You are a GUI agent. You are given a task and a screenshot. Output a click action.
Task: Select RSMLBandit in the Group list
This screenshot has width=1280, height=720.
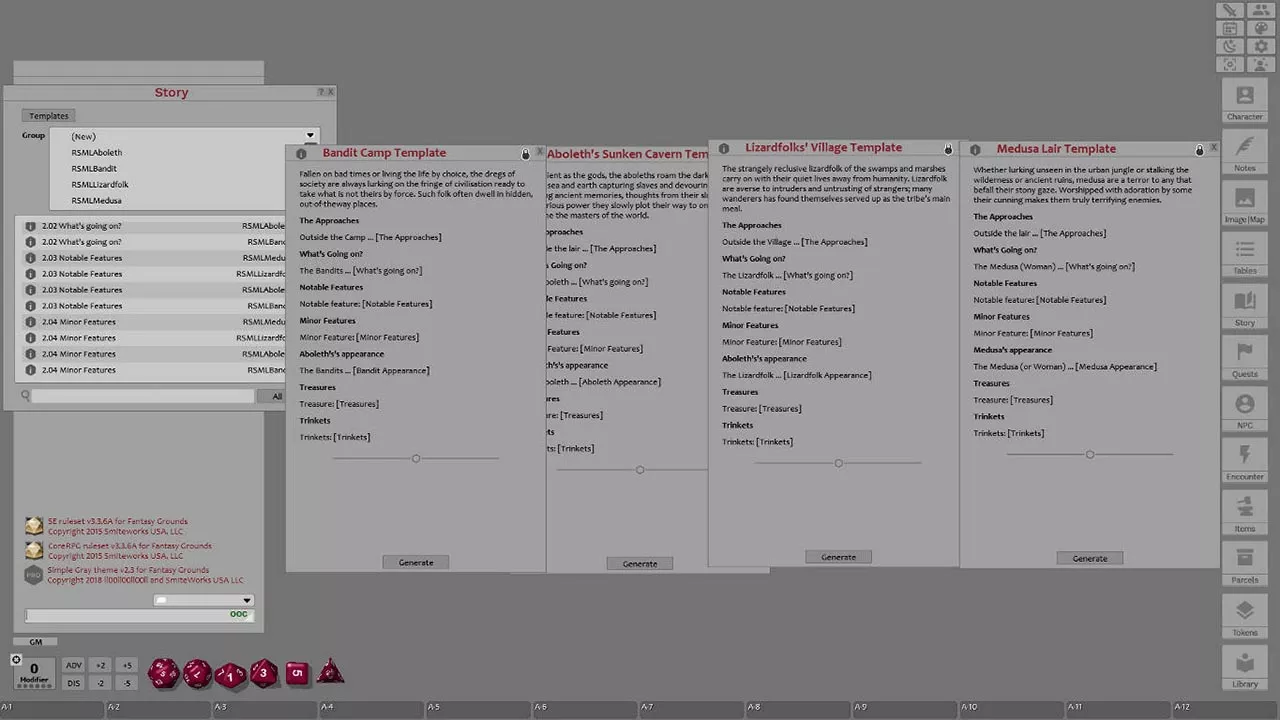tap(94, 169)
